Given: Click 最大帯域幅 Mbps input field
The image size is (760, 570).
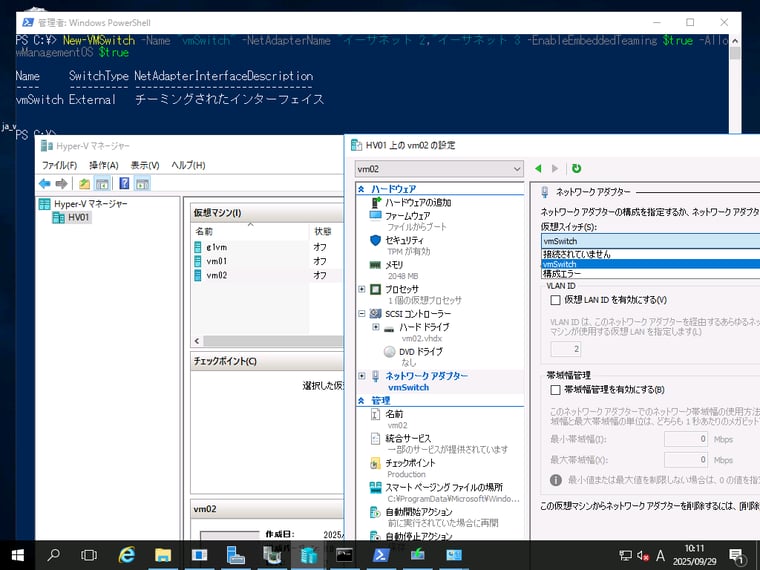Looking at the screenshot, I should [x=686, y=459].
